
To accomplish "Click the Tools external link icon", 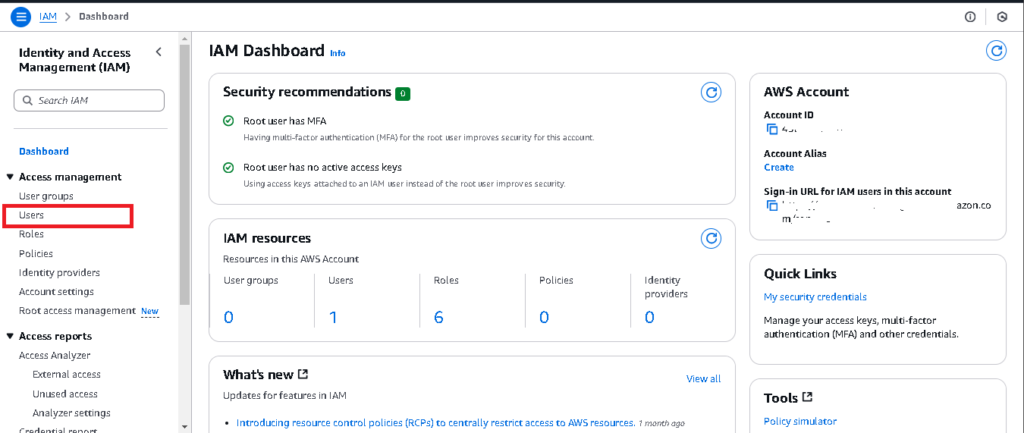I will 807,397.
